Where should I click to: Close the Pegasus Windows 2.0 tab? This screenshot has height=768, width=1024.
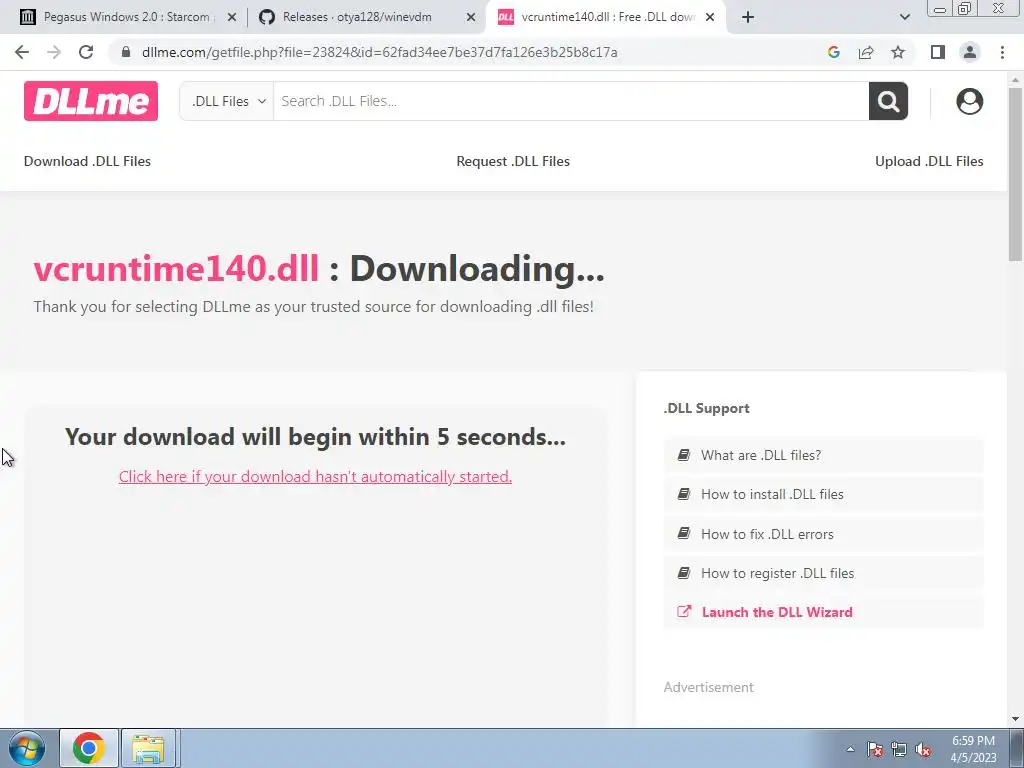pos(231,18)
